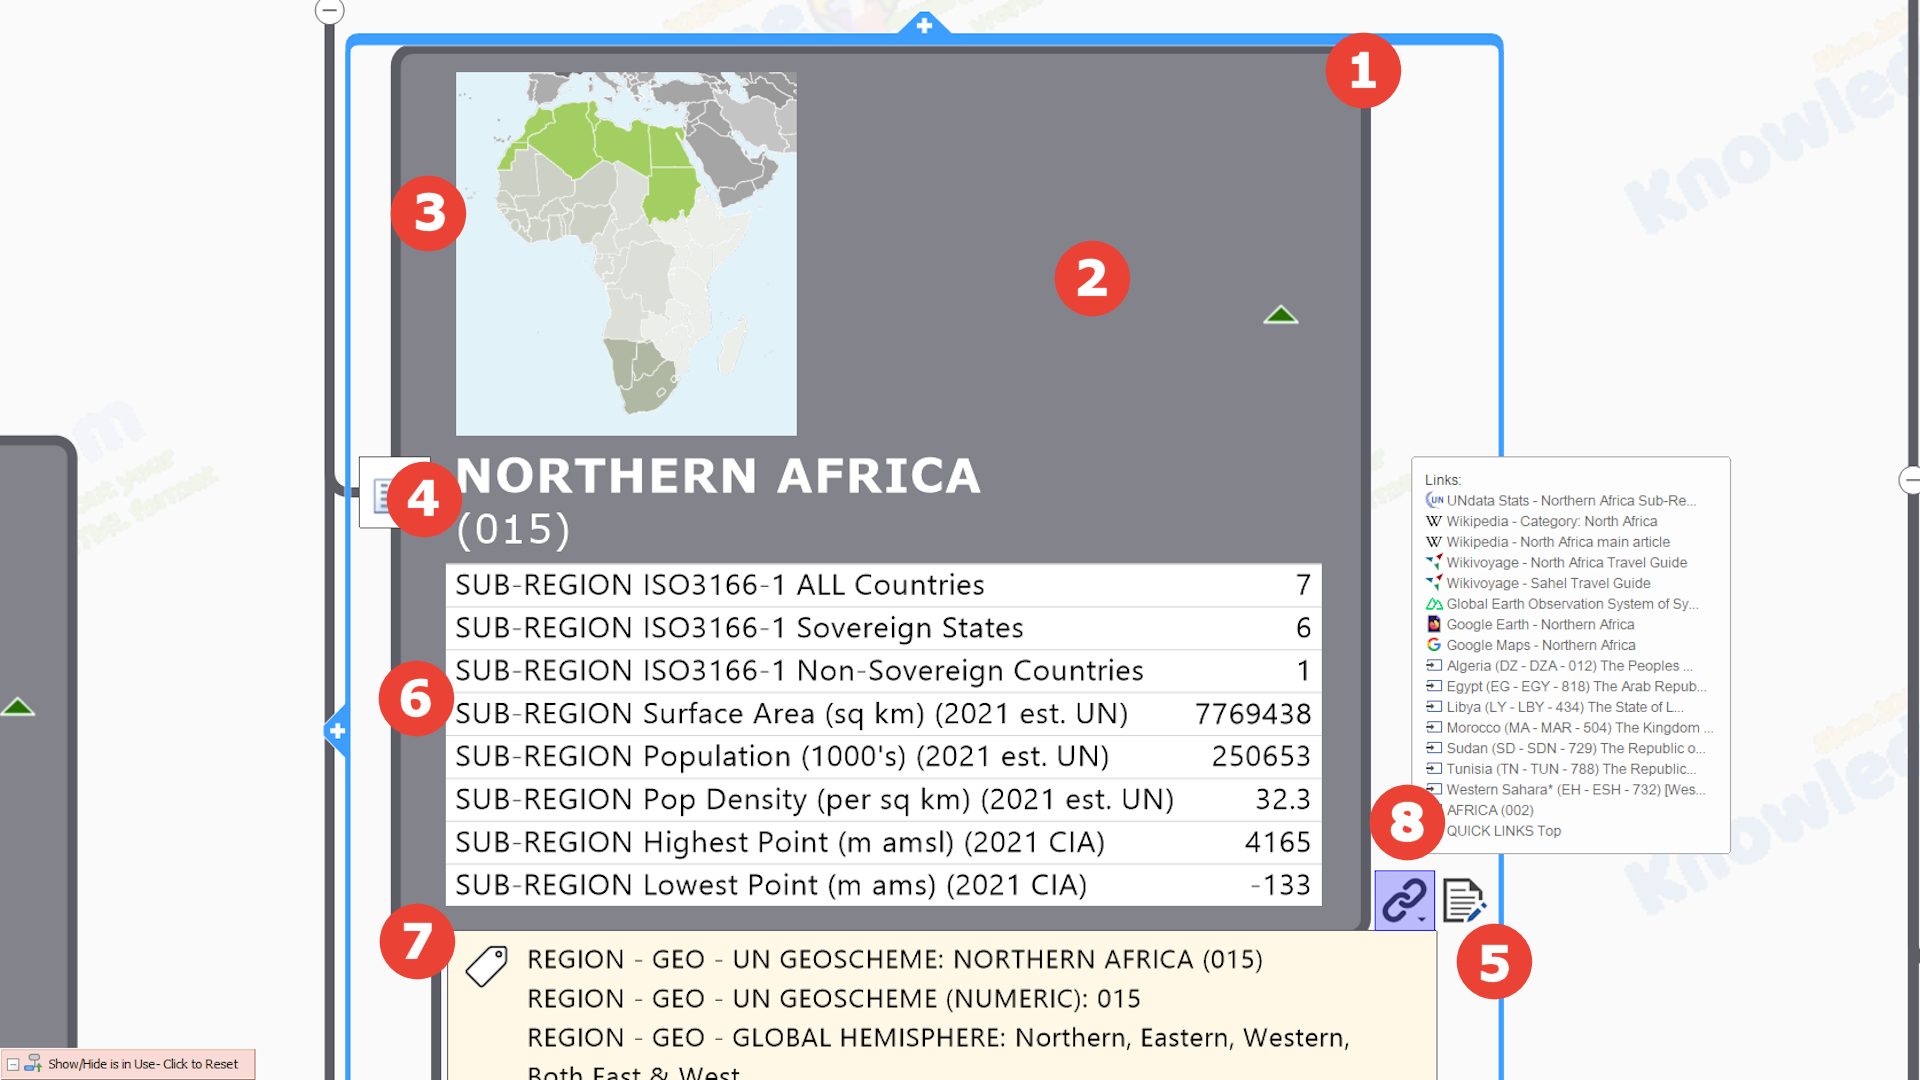Jump to Egypt topic link
Screen dimensions: 1920x1080
tap(1575, 686)
